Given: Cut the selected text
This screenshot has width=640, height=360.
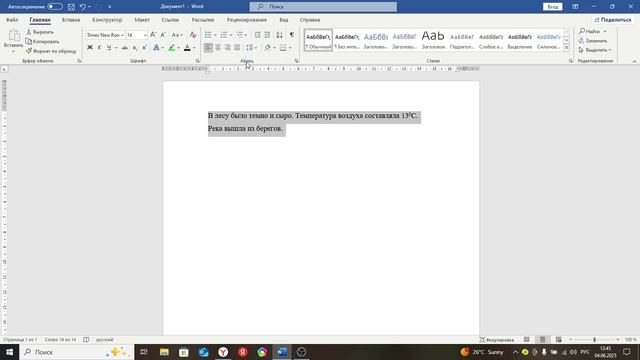Looking at the screenshot, I should click(x=40, y=32).
